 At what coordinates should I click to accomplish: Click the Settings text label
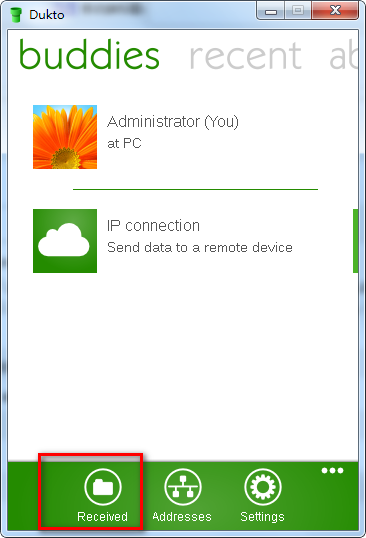262,517
